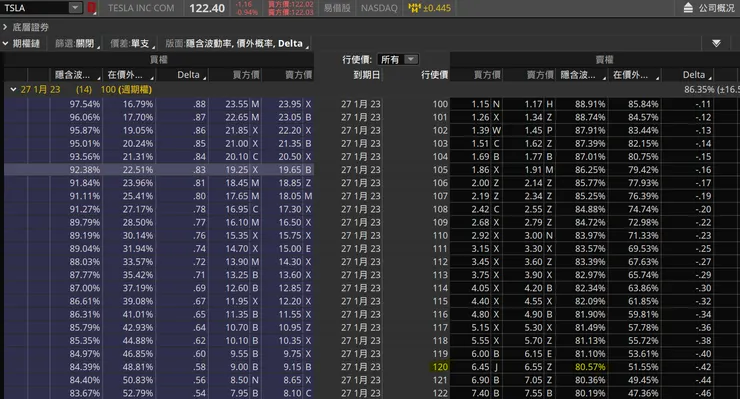The image size is (740, 399).
Task: Click call implied volatility 97.54%
Action: [x=84, y=104]
